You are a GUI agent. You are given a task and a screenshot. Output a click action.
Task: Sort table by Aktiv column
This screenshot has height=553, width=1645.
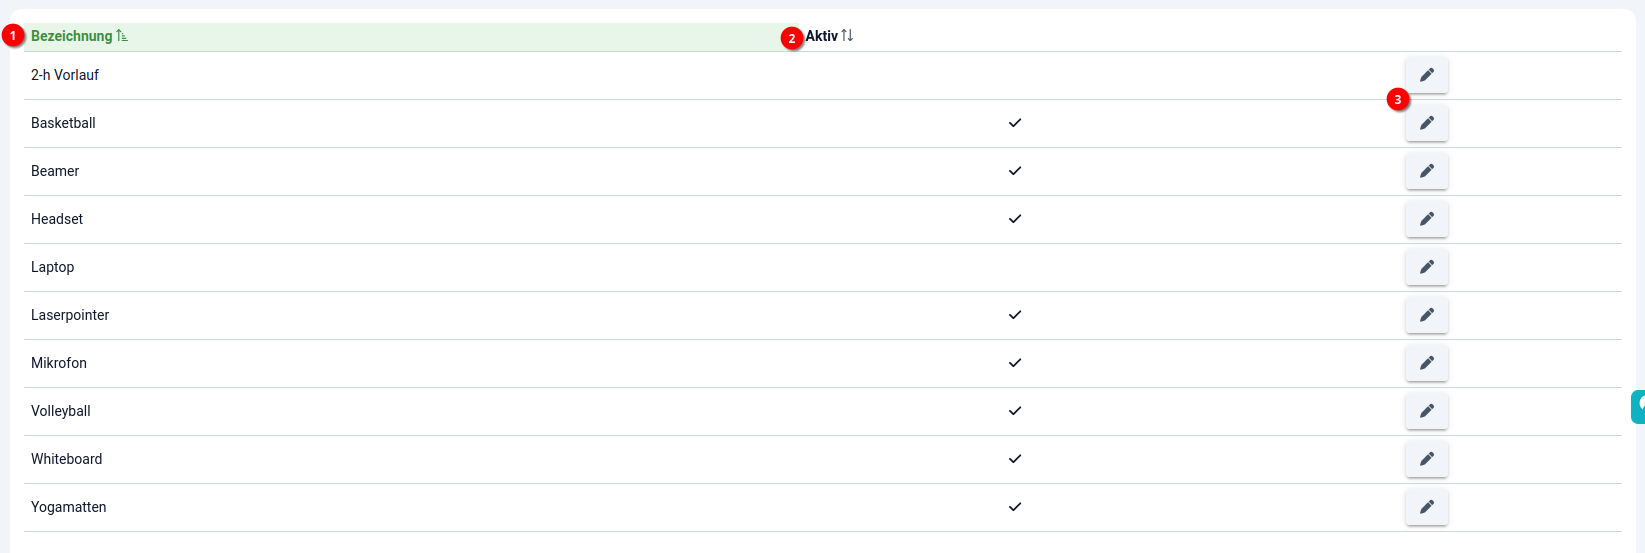821,36
